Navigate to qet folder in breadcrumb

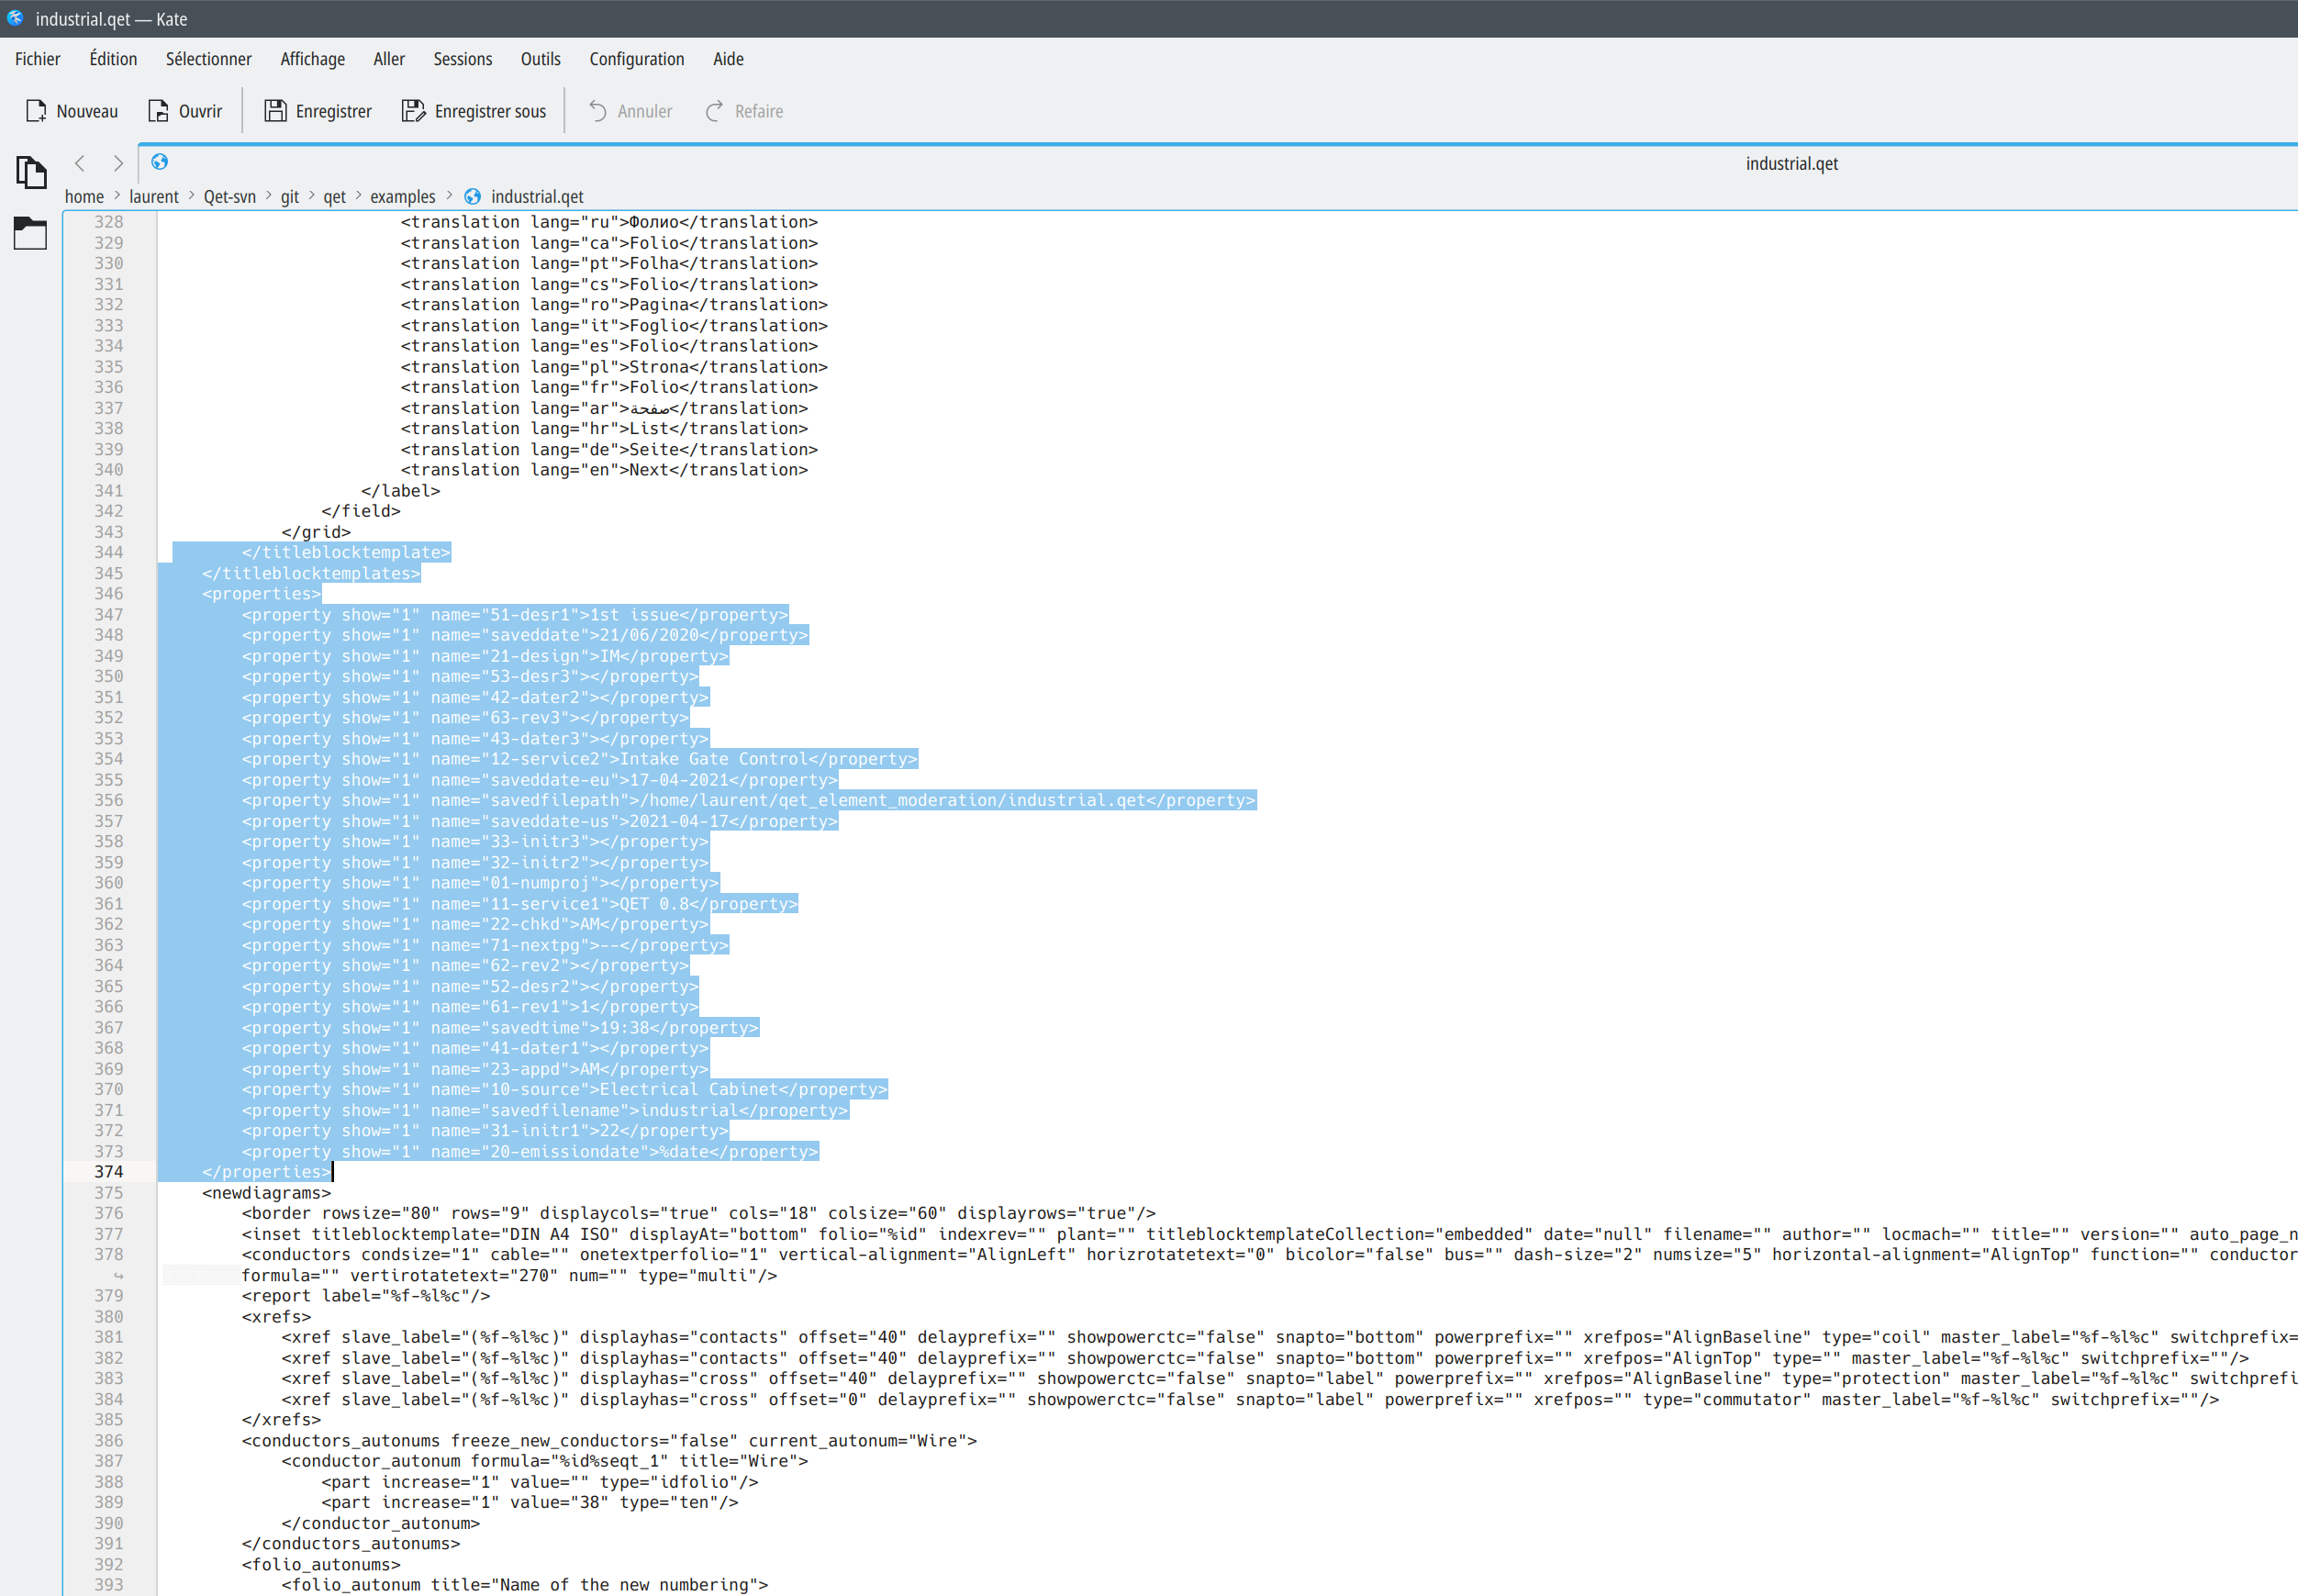(335, 197)
